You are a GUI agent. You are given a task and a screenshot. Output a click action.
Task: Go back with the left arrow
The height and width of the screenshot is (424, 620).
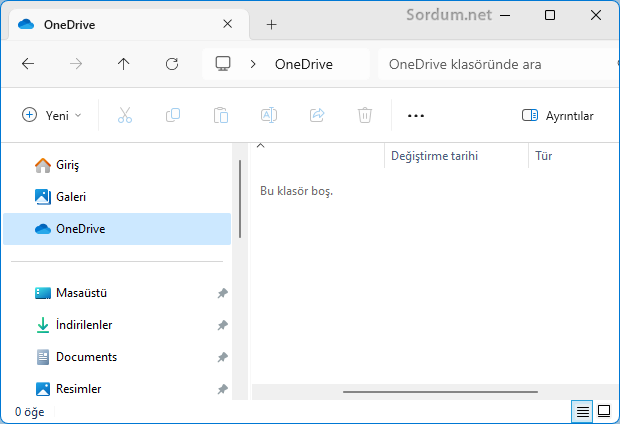(28, 64)
